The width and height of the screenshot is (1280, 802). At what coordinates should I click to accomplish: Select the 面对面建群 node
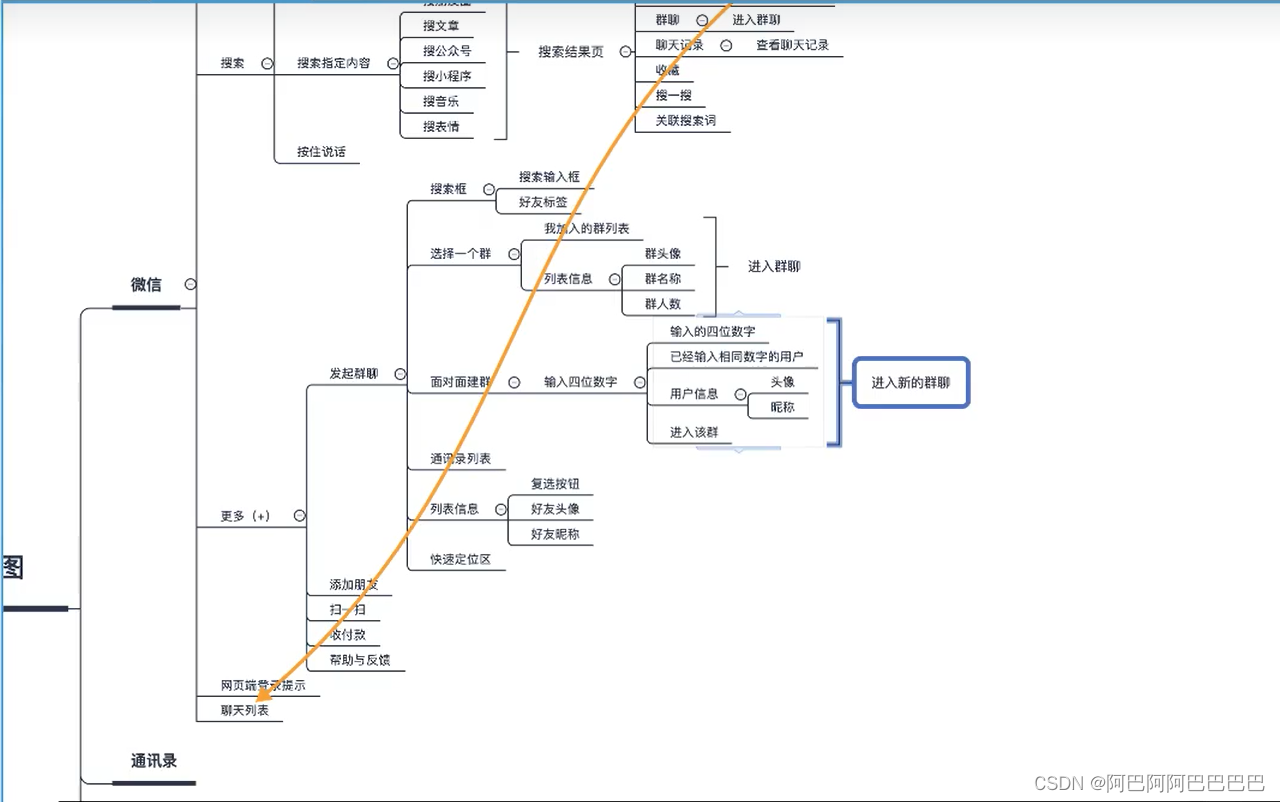(461, 382)
